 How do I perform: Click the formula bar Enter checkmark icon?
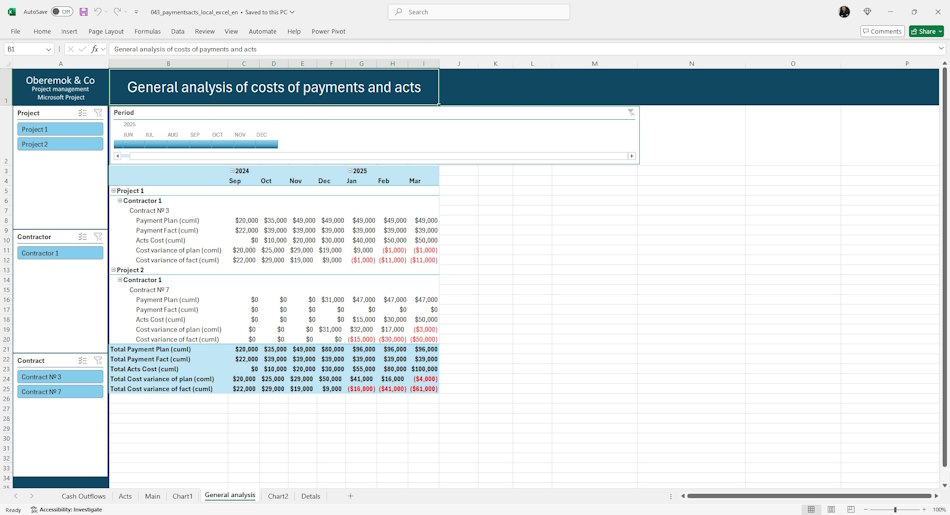coord(82,49)
